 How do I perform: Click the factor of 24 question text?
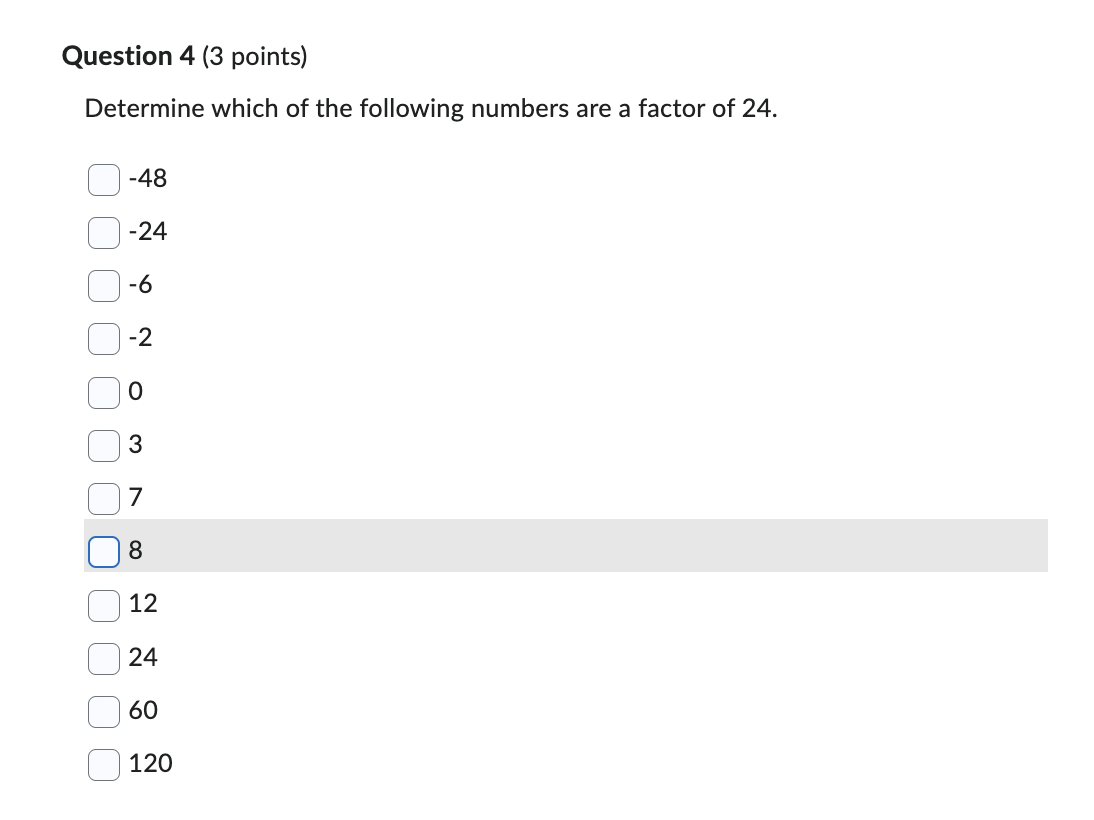click(x=430, y=108)
